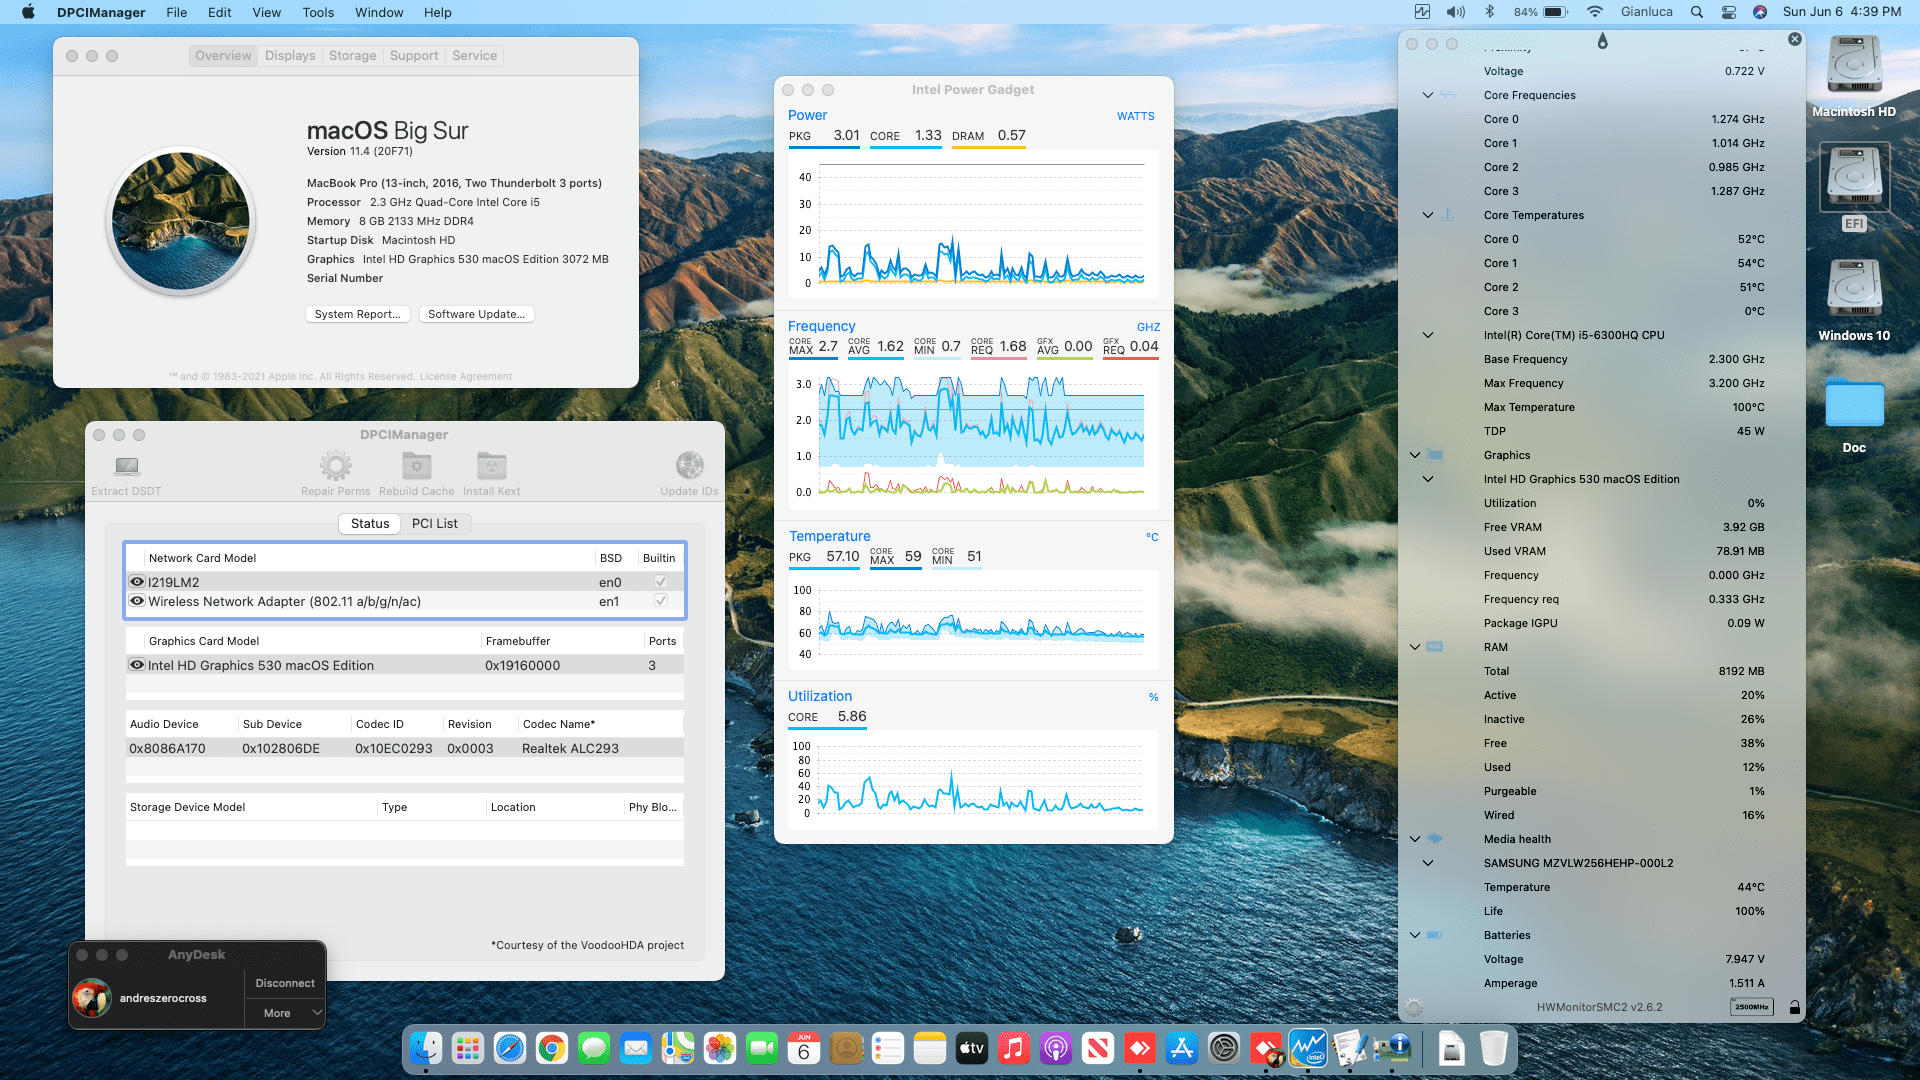Viewport: 1920px width, 1080px height.
Task: Open Control Center in the menu bar
Action: [x=1728, y=12]
